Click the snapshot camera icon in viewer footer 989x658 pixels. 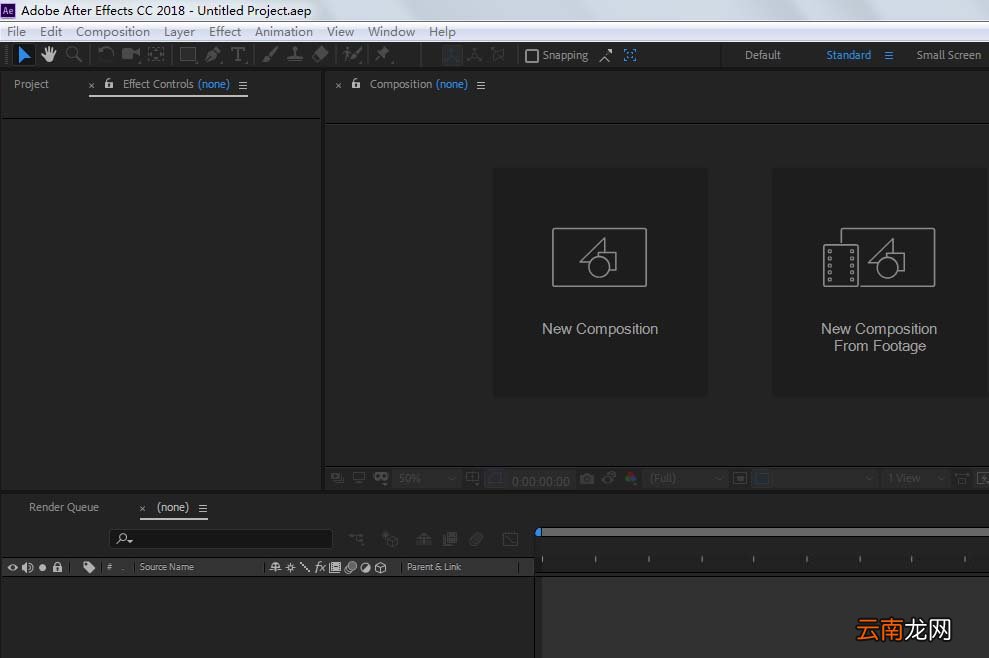587,479
